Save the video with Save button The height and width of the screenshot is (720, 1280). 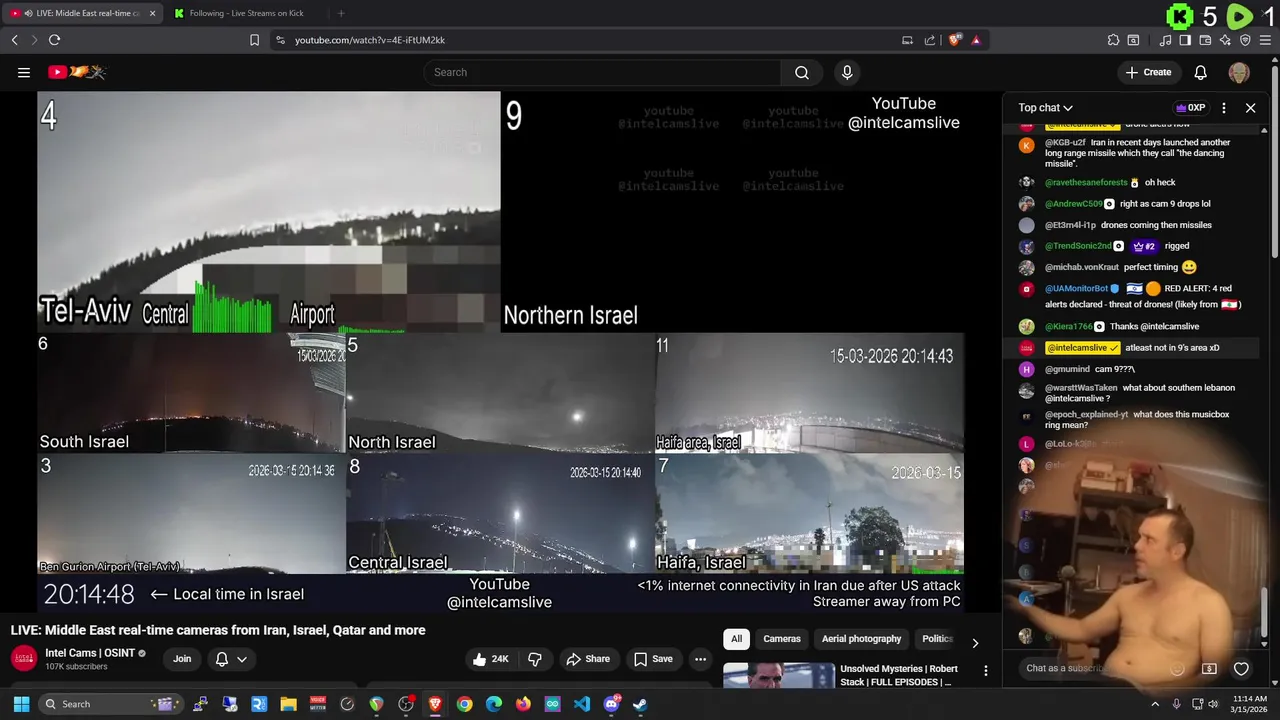click(652, 659)
